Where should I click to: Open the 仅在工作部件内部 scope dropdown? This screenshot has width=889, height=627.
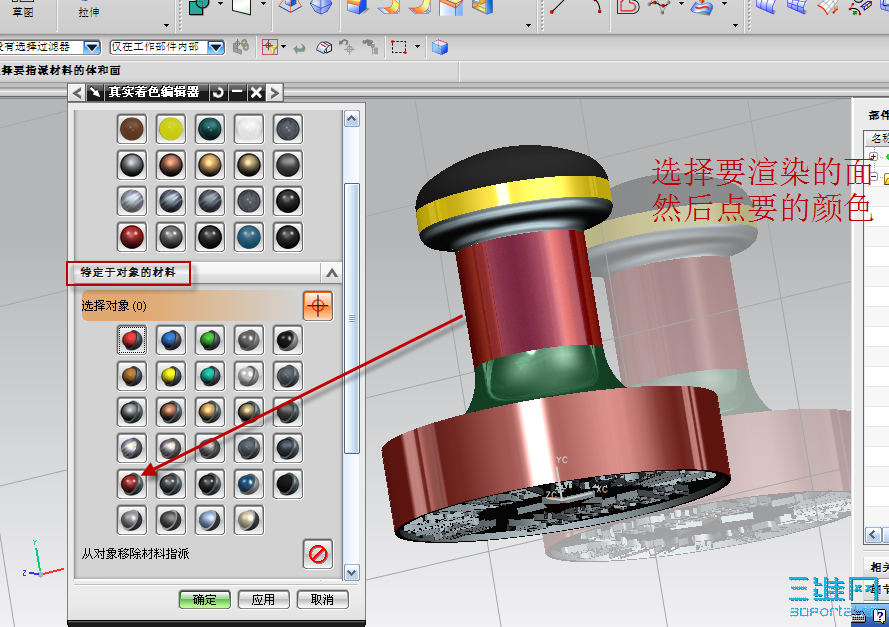pyautogui.click(x=215, y=47)
